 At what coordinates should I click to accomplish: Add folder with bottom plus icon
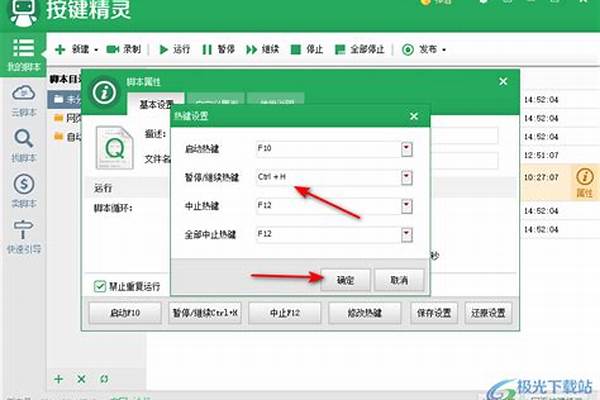coord(59,379)
